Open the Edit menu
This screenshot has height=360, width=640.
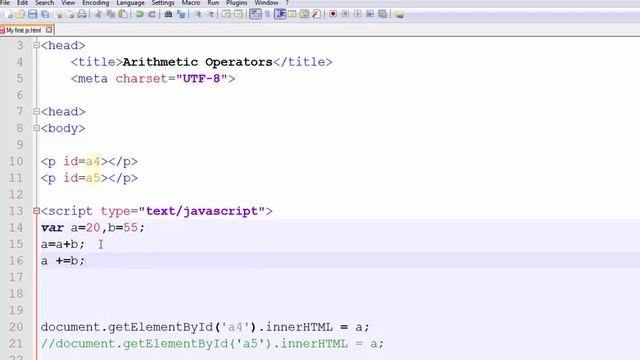tap(22, 3)
